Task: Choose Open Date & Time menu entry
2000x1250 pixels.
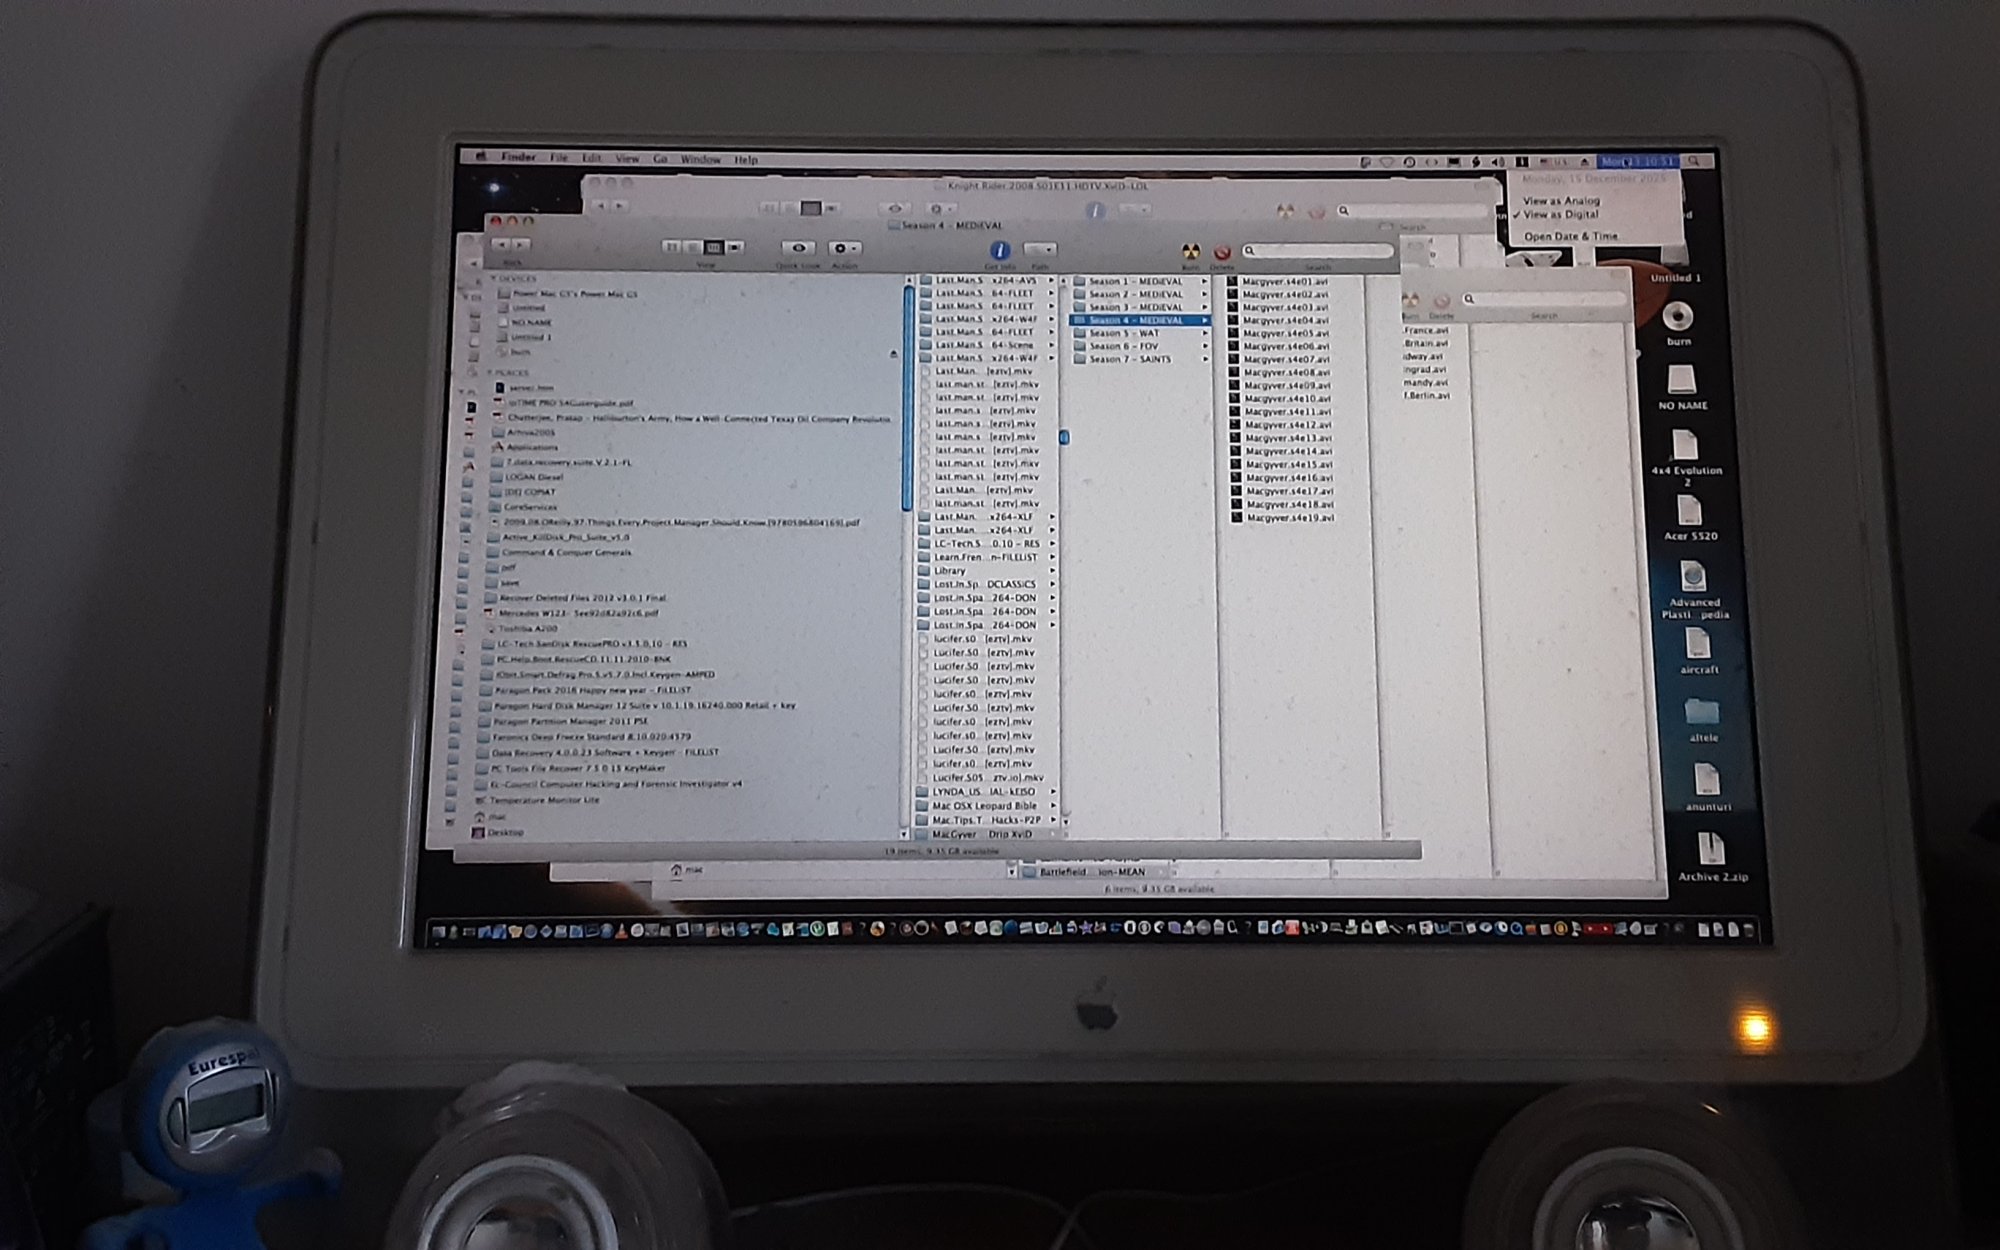Action: (x=1570, y=237)
